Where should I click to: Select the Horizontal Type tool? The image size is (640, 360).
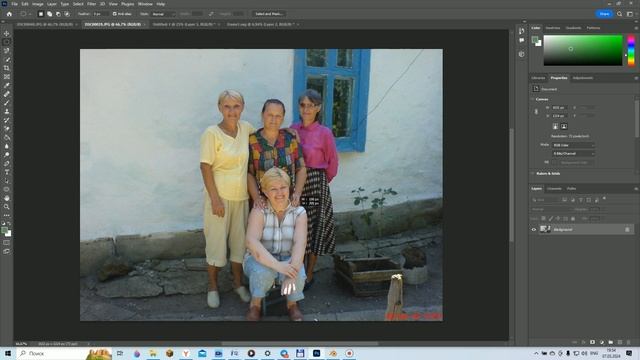[x=7, y=172]
